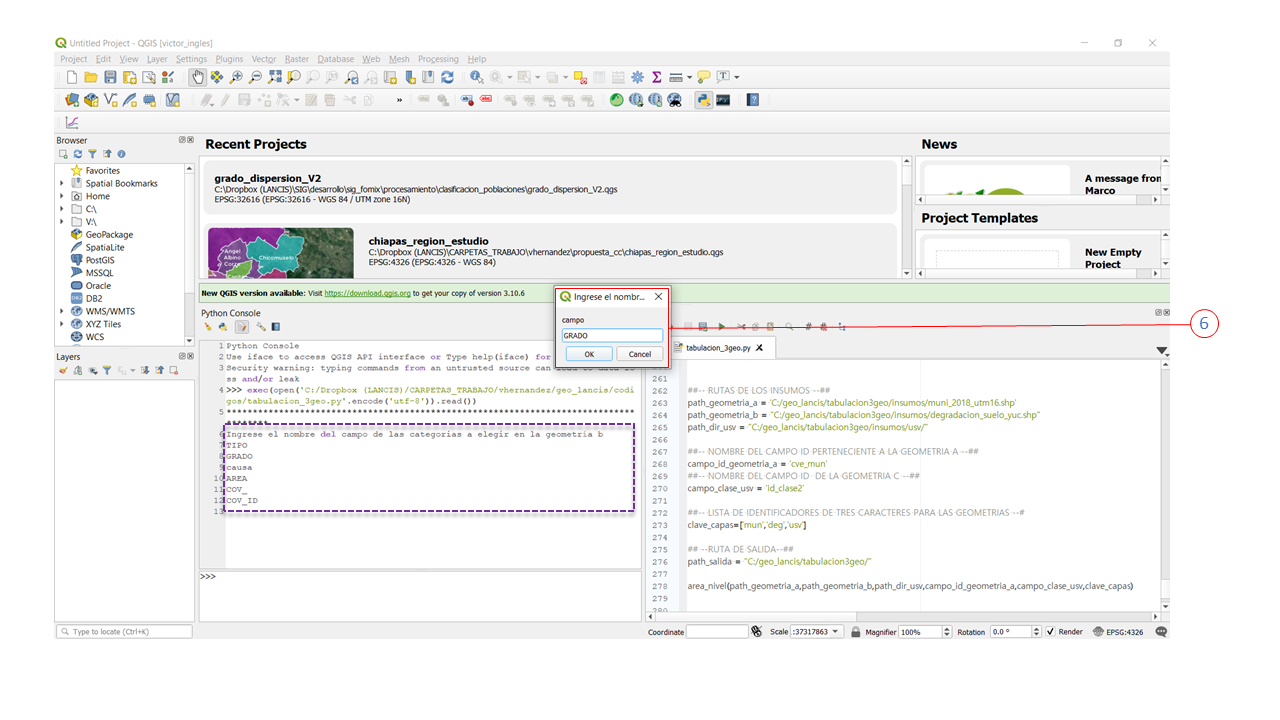Toggle the scale lock padlock icon

855,632
